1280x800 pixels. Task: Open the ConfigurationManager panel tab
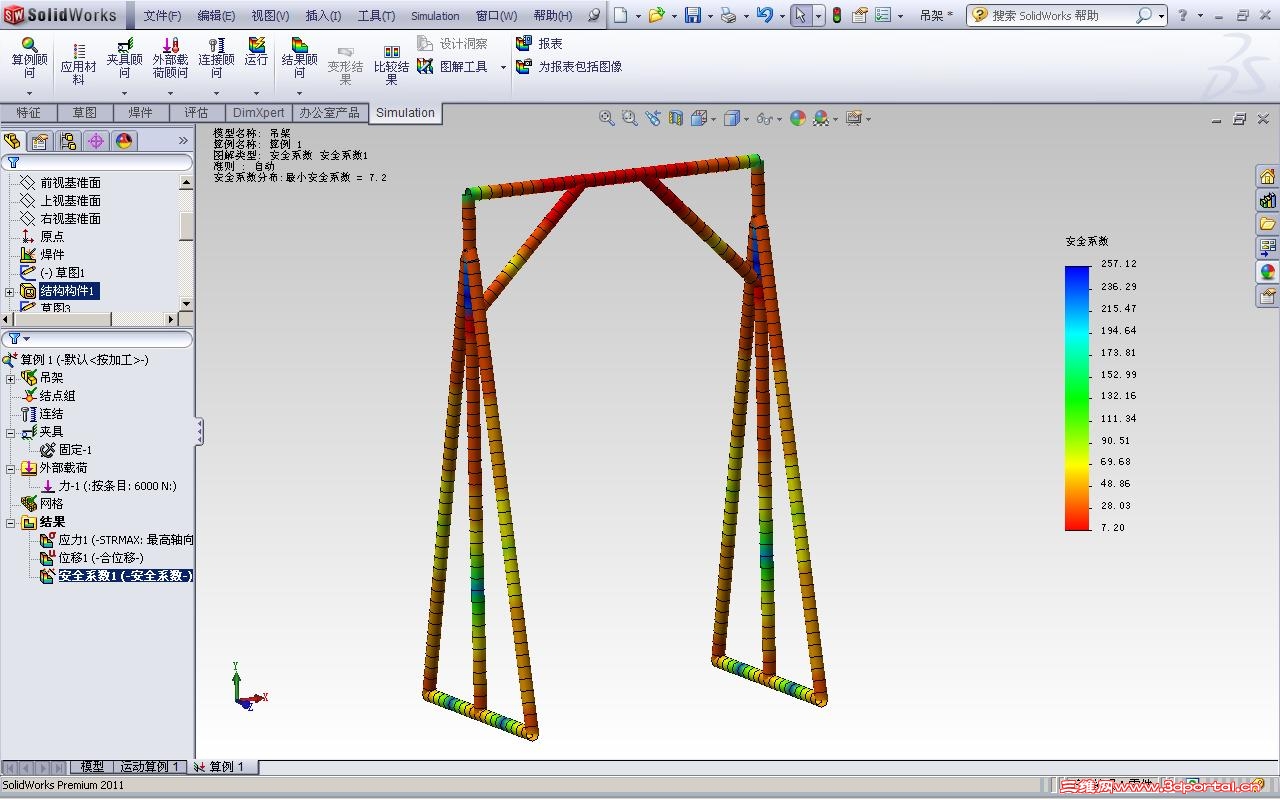68,141
